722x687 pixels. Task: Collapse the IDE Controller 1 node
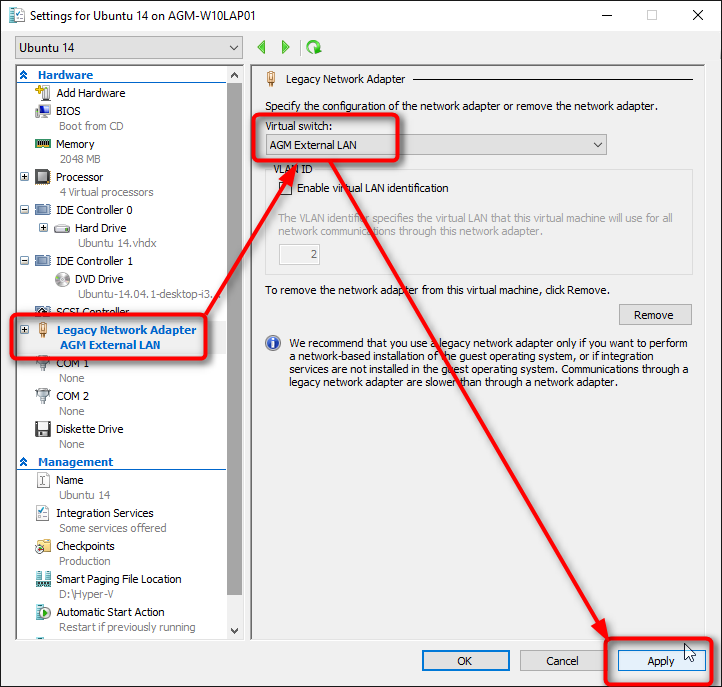pyautogui.click(x=24, y=261)
